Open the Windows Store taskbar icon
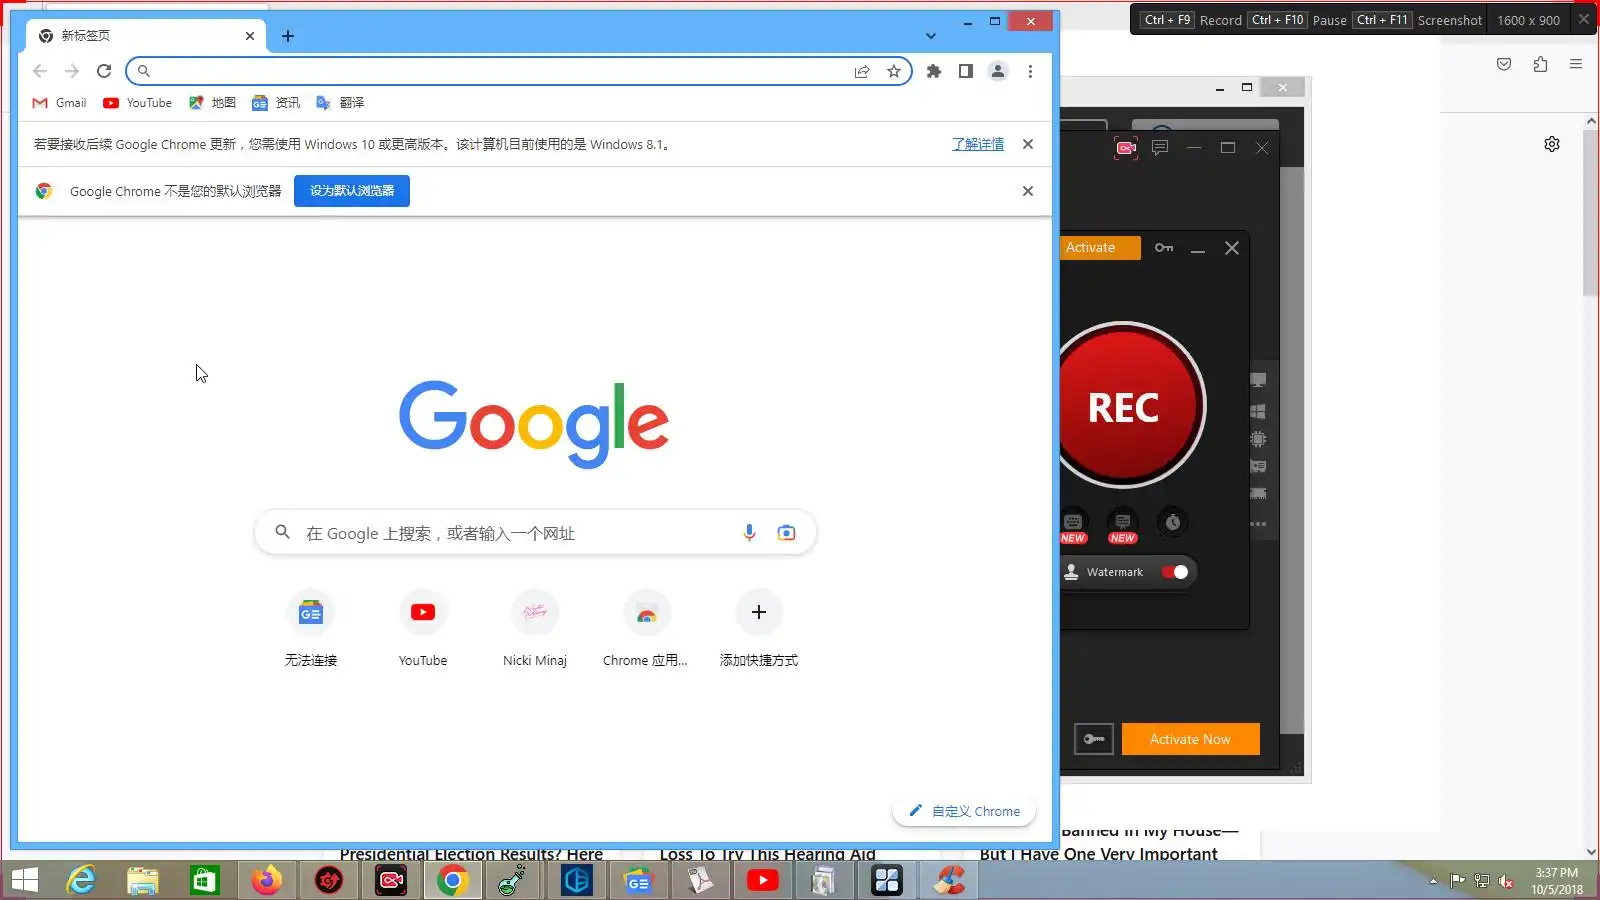The image size is (1600, 900). pyautogui.click(x=205, y=880)
